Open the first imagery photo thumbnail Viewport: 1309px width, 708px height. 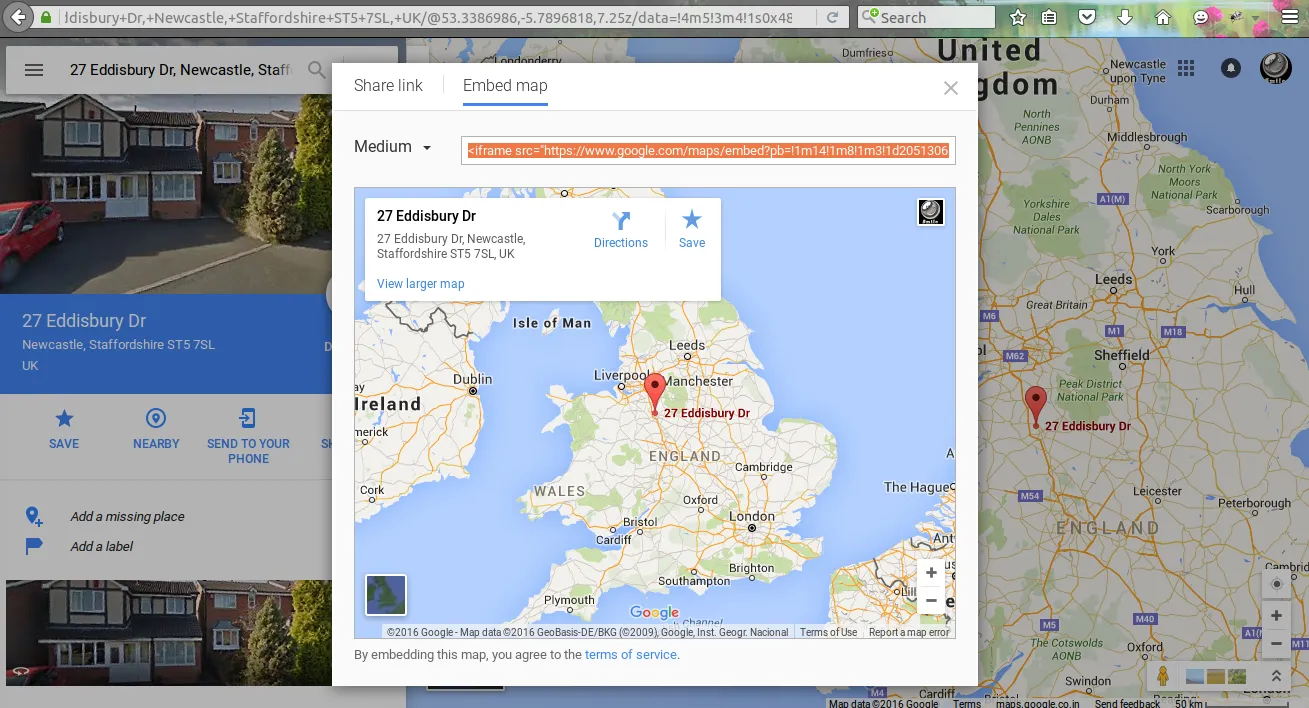pyautogui.click(x=1194, y=677)
